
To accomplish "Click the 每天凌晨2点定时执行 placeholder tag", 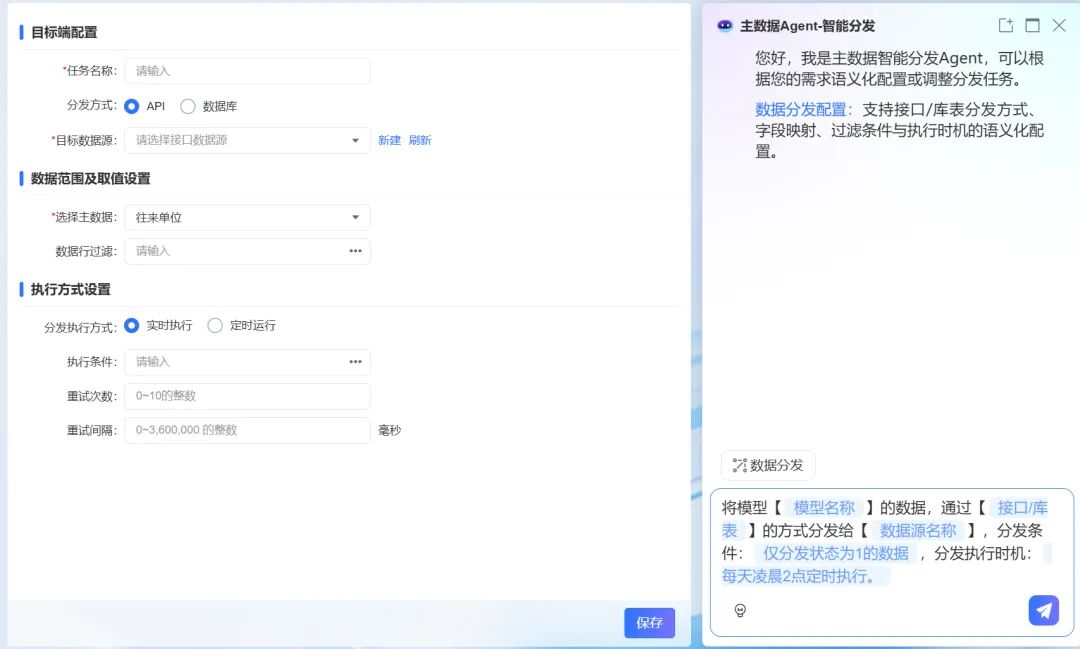I will [805, 576].
